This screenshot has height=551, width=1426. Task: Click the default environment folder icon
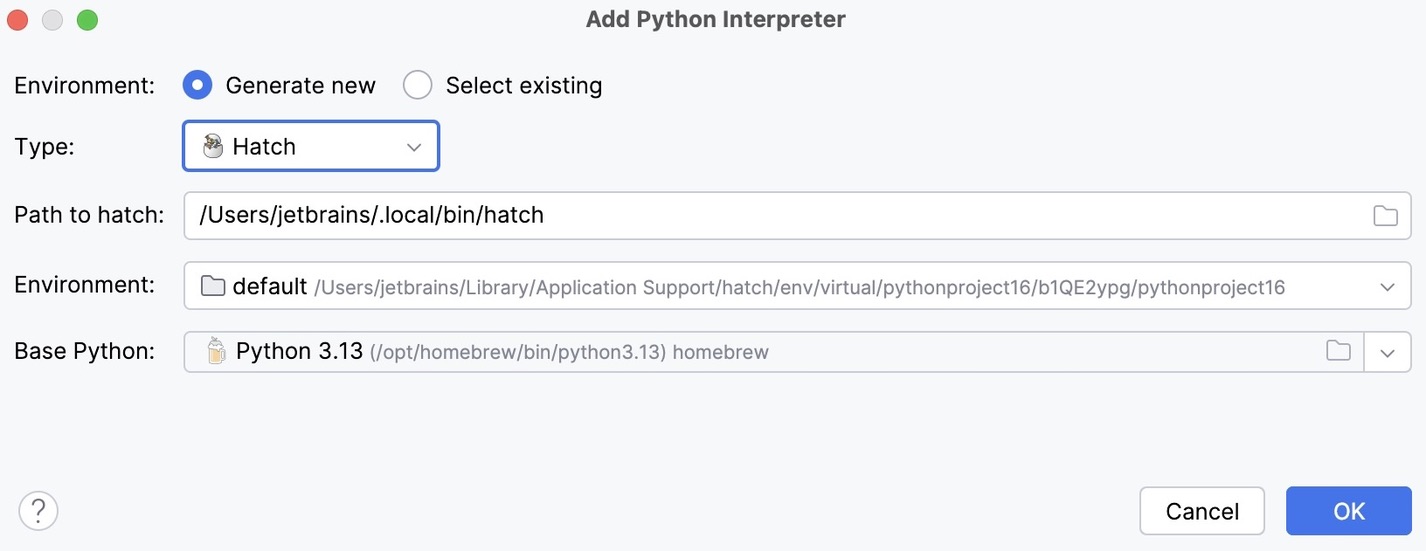(213, 287)
